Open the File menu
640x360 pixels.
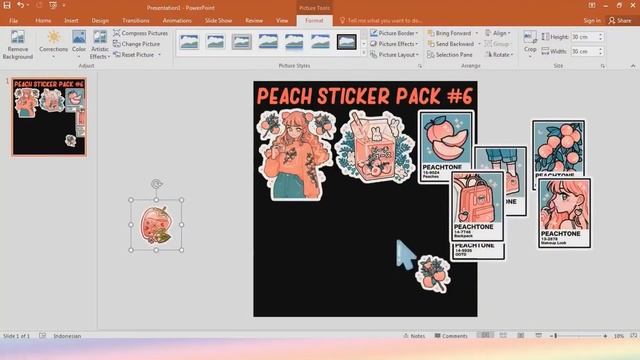click(x=13, y=20)
